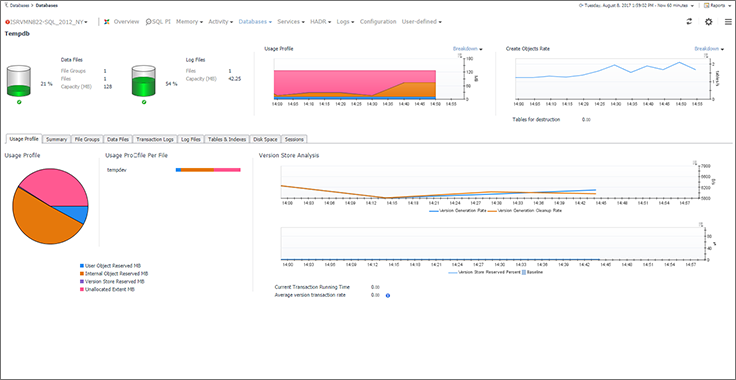Image resolution: width=736 pixels, height=380 pixels.
Task: Click User Object Reserved MB legend swatch
Action: tap(82, 266)
